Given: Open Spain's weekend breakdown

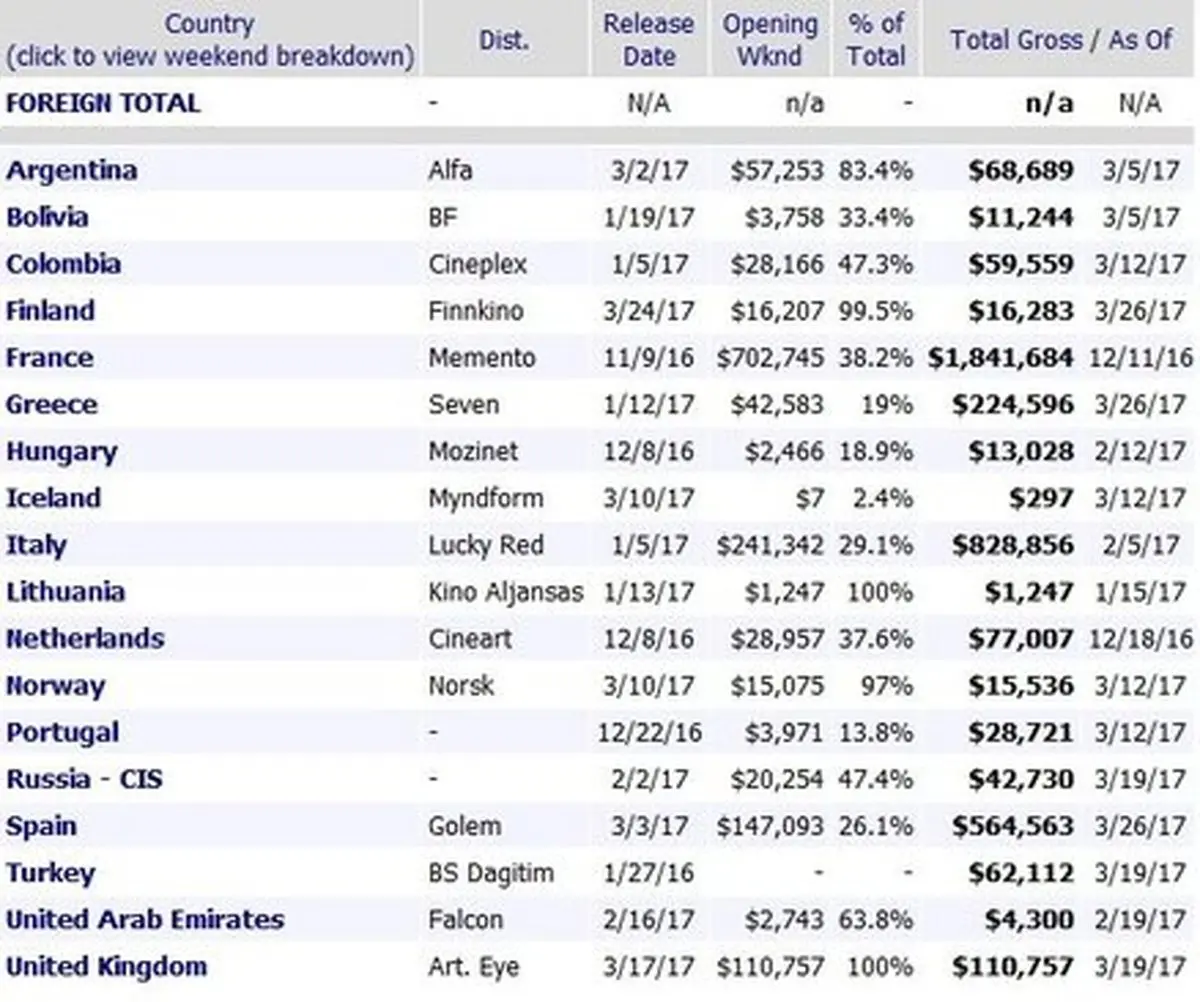Looking at the screenshot, I should (x=41, y=827).
